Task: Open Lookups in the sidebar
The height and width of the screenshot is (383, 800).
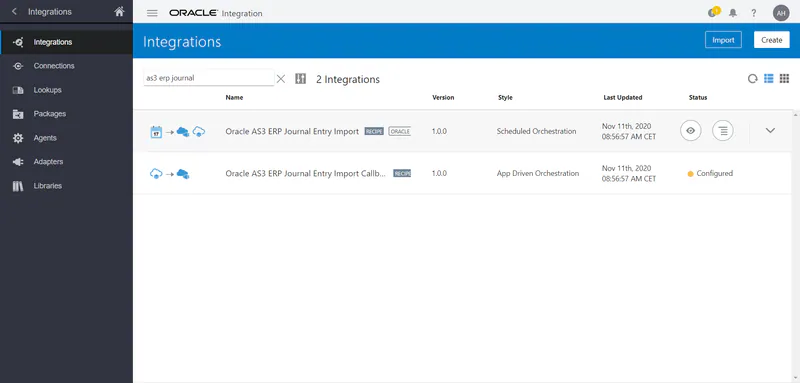Action: click(x=66, y=90)
